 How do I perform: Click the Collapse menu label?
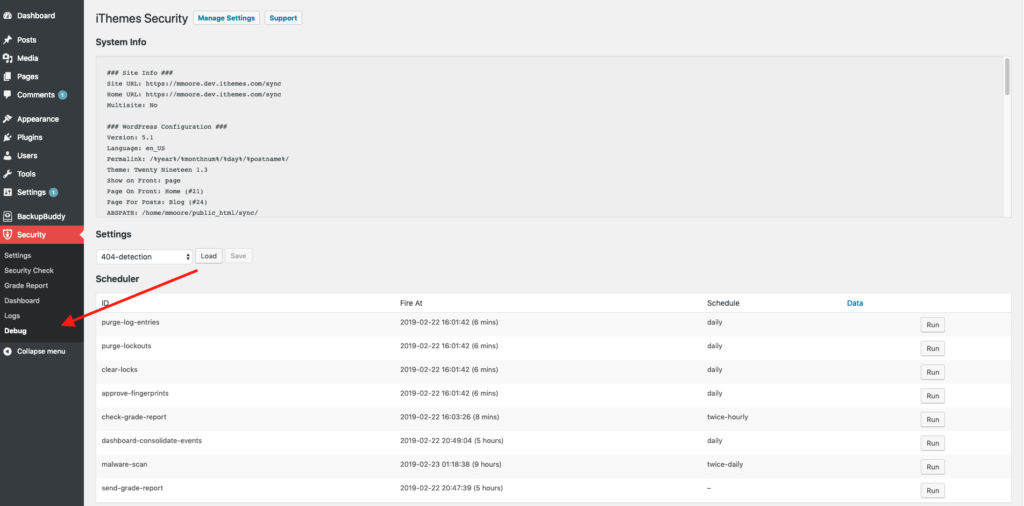[41, 351]
